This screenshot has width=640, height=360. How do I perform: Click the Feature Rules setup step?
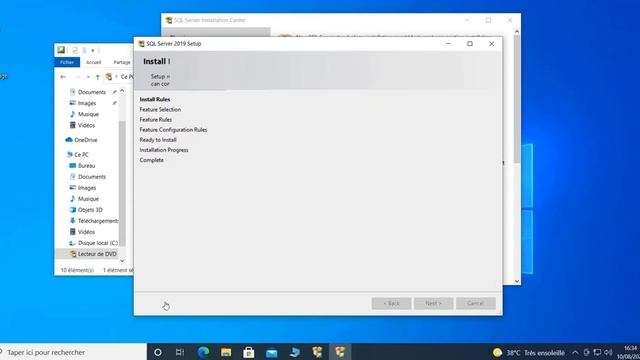[x=156, y=120]
